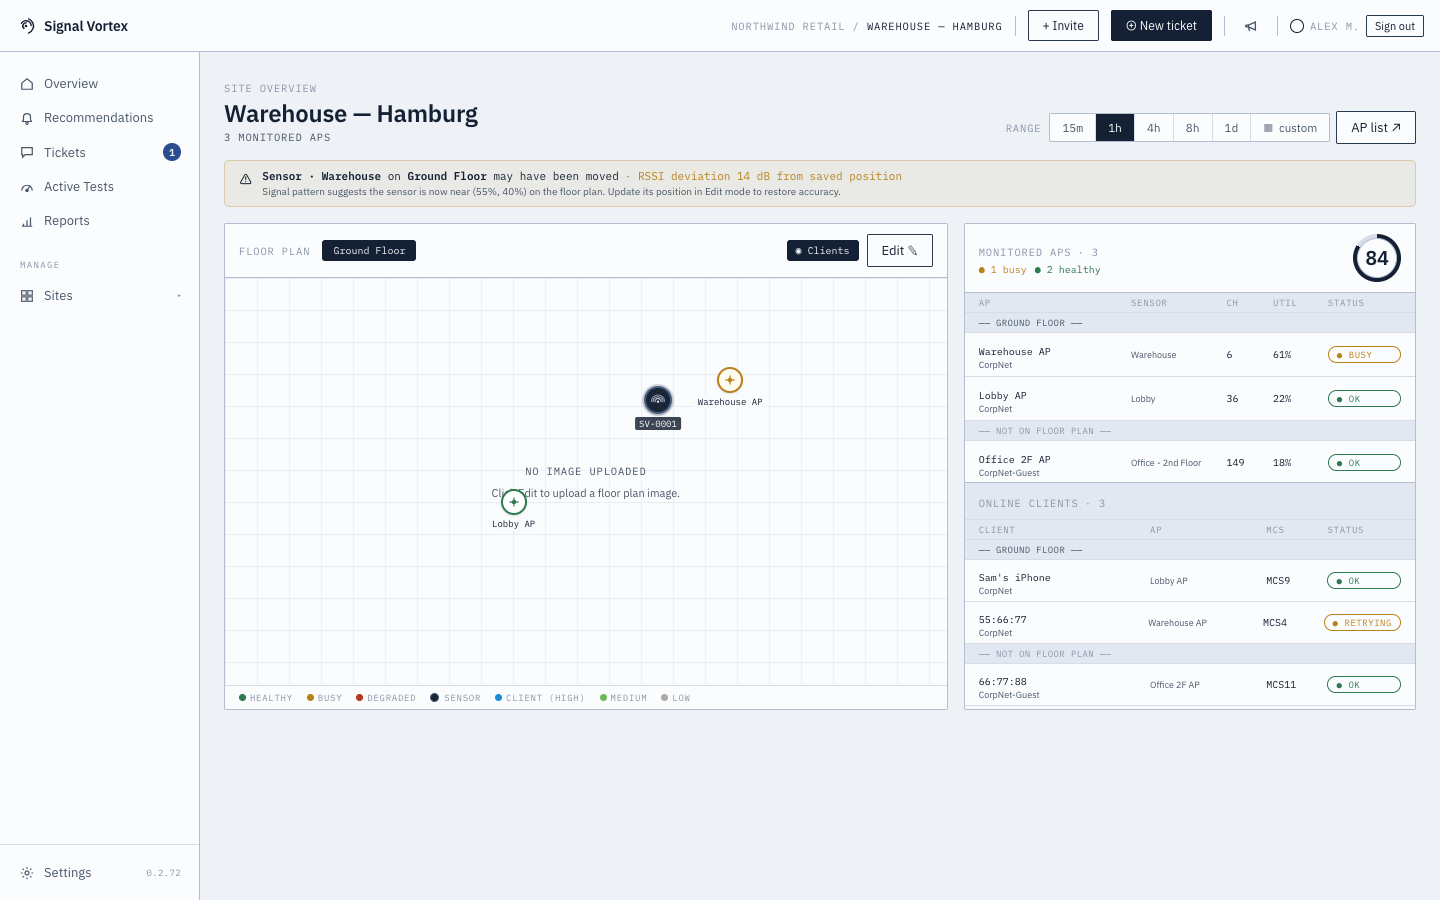Click the Degraded legend dot
The width and height of the screenshot is (1440, 900).
[360, 698]
